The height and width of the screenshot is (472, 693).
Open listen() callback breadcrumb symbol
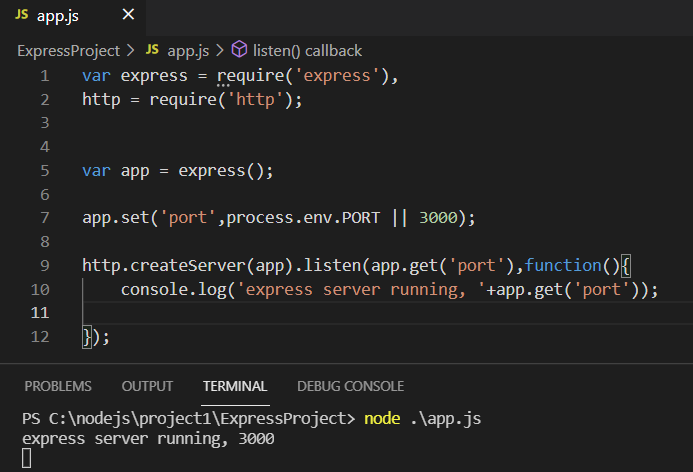(x=307, y=51)
